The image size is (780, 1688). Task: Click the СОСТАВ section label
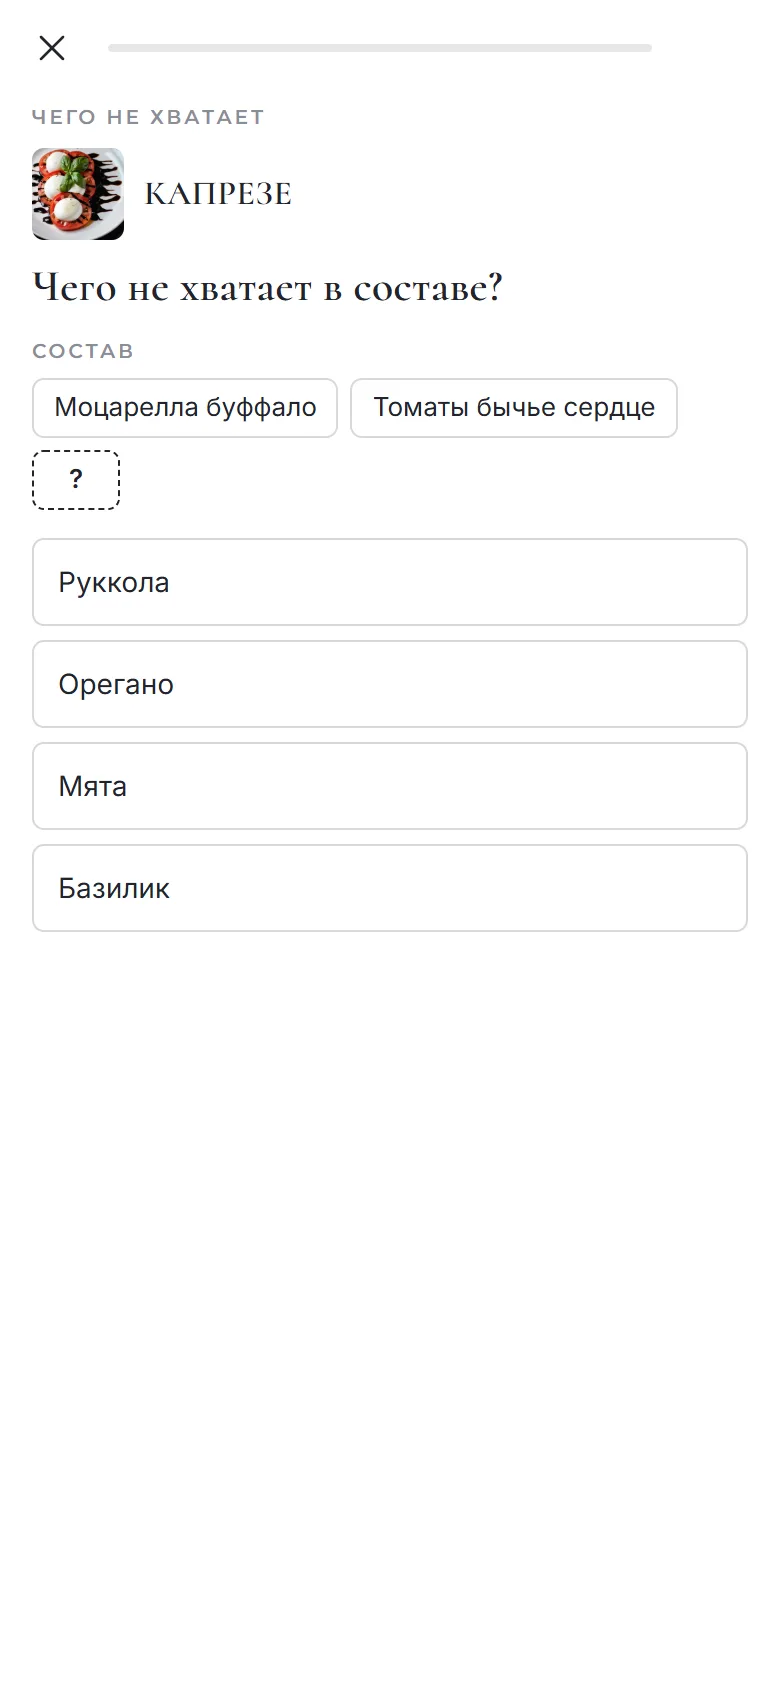[x=83, y=351]
